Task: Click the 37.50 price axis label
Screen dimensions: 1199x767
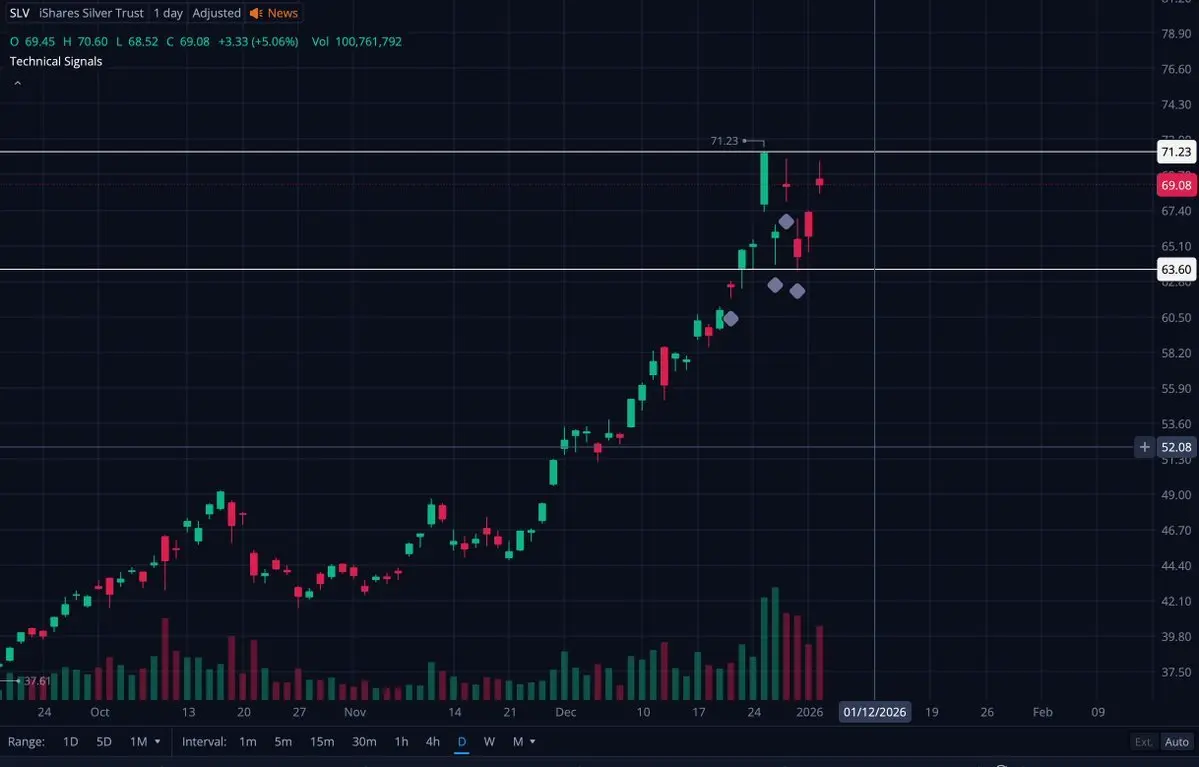Action: click(x=1176, y=672)
